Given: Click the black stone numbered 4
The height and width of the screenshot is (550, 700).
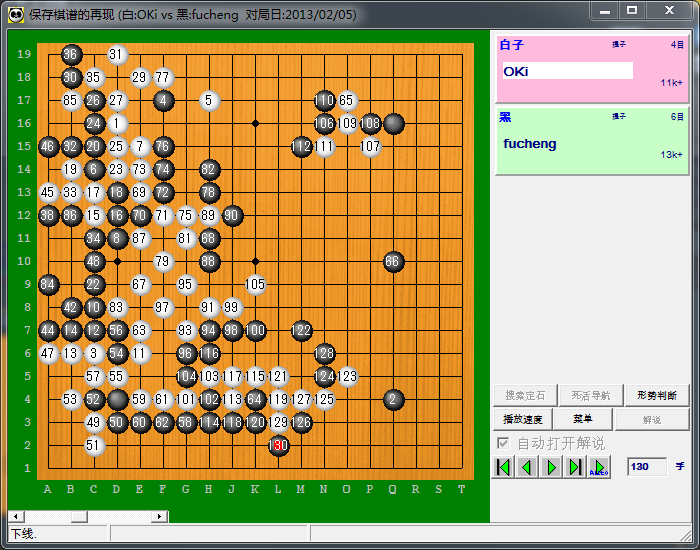Looking at the screenshot, I should coord(163,100).
